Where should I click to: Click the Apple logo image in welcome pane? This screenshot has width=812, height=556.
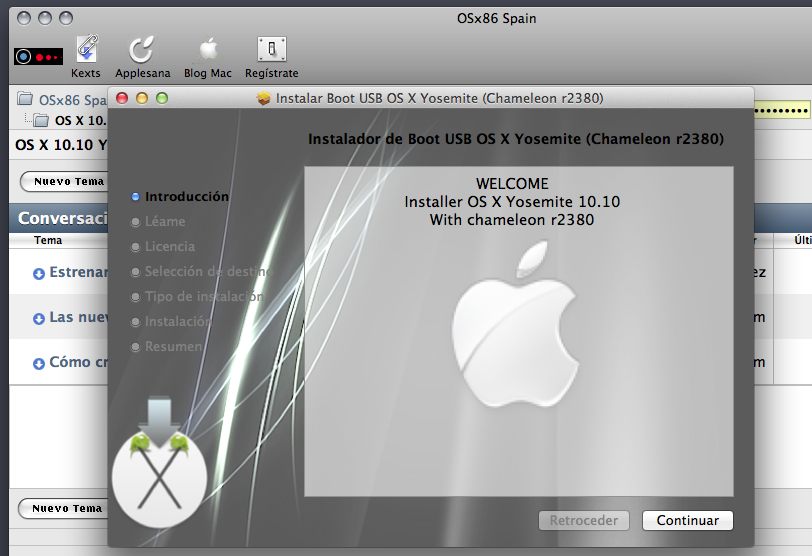[x=516, y=324]
